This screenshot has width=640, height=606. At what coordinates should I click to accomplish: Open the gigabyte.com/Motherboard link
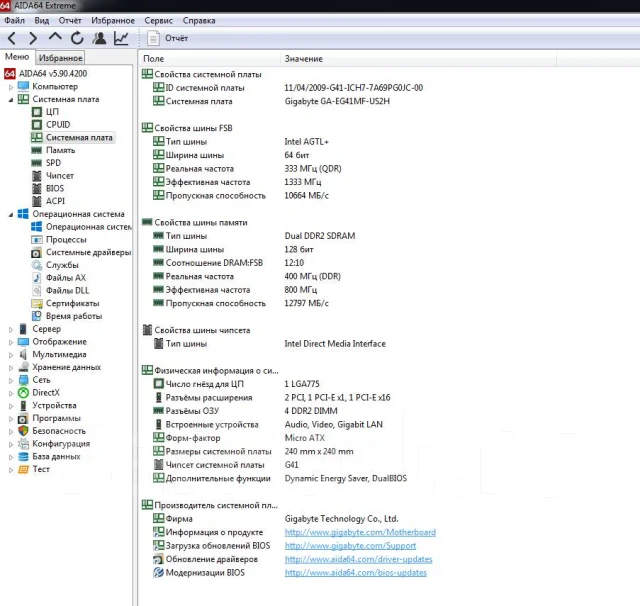tap(360, 532)
